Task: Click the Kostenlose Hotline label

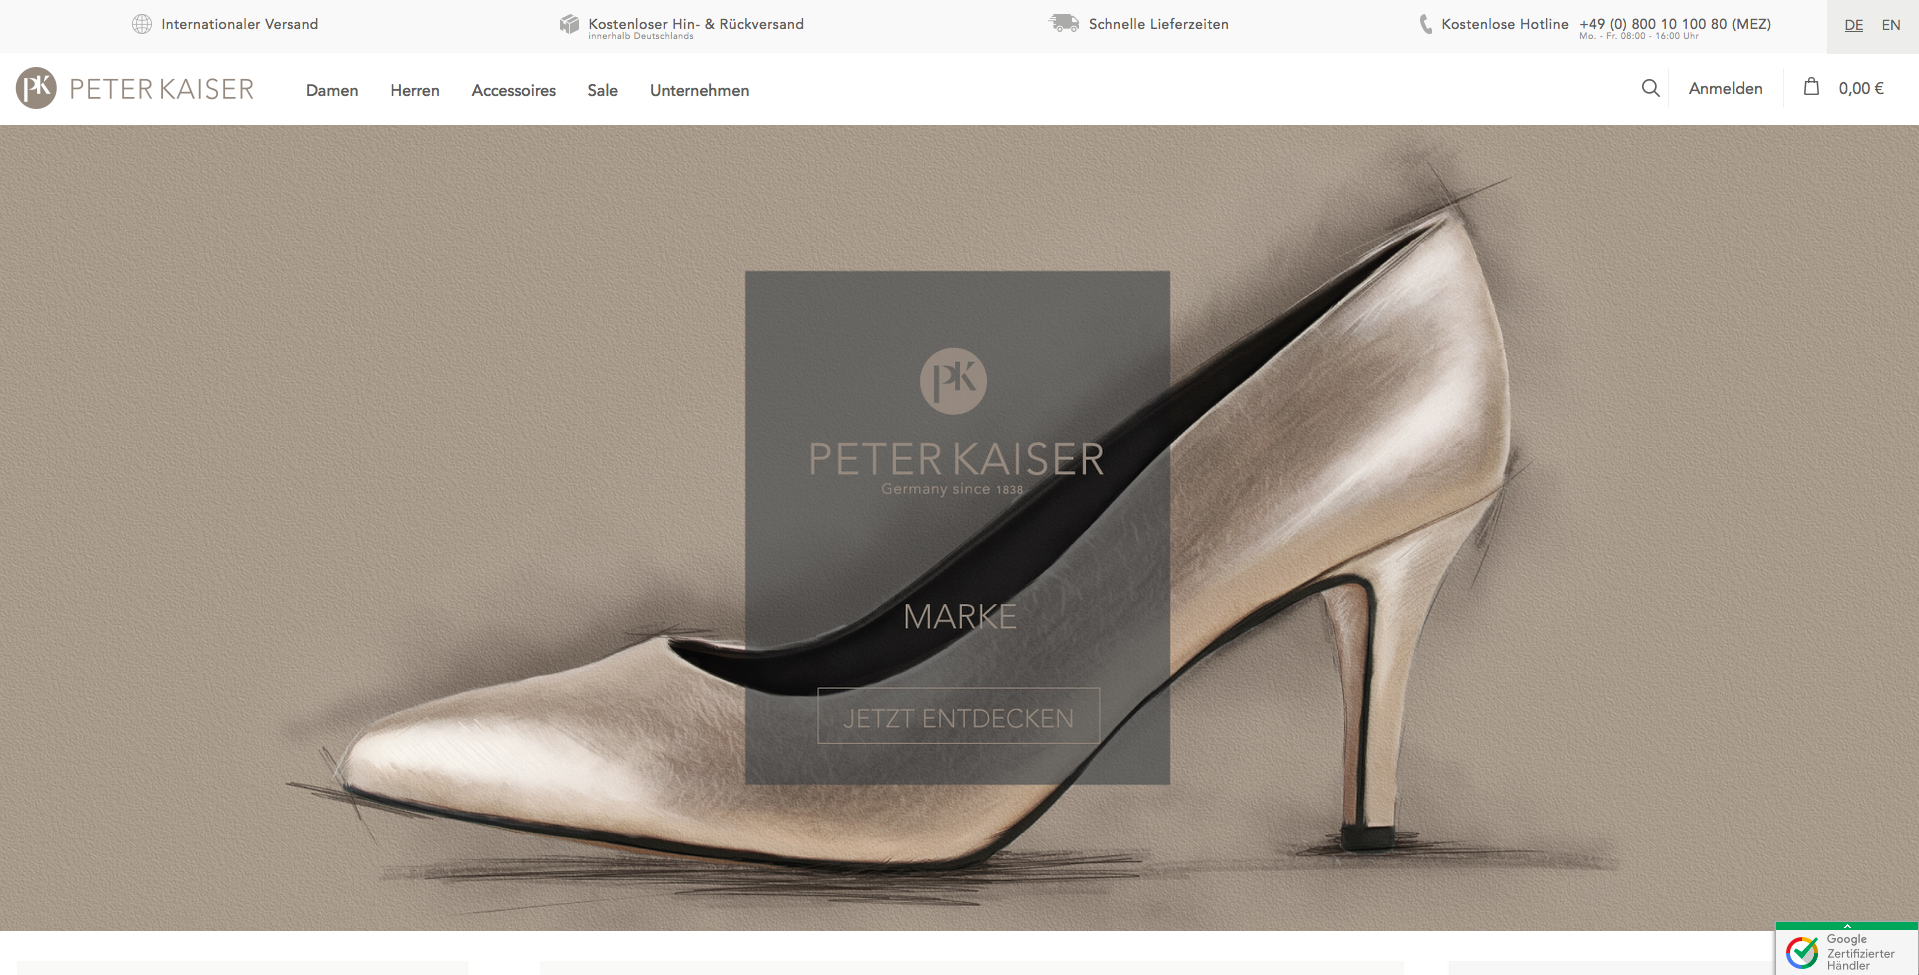Action: tap(1504, 24)
